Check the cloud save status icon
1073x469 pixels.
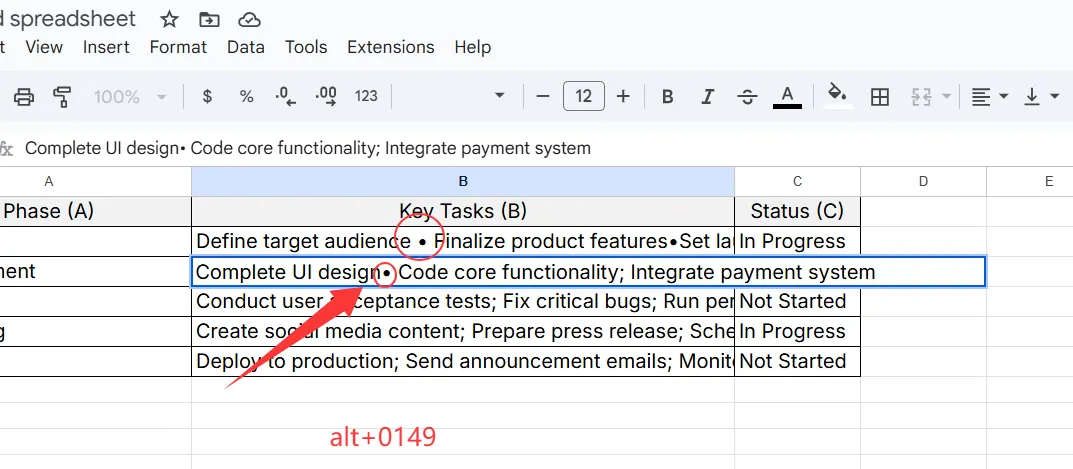(x=249, y=19)
